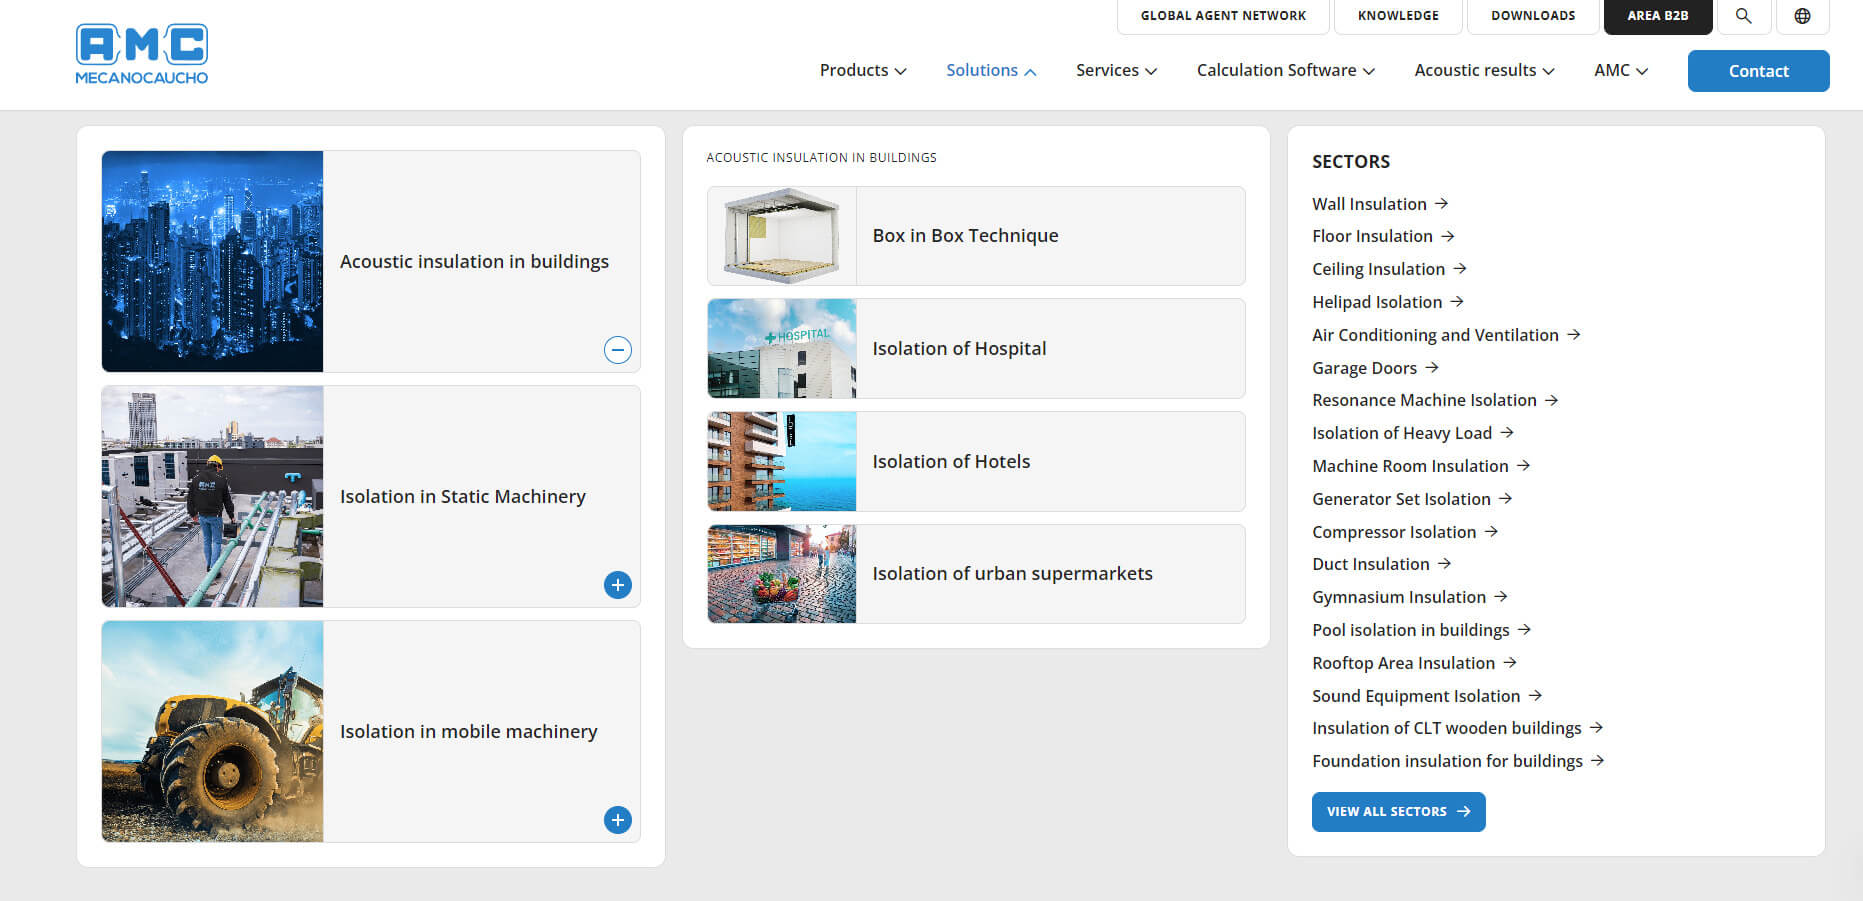Open Sound Equipment Isolation link
This screenshot has height=901, width=1863.
point(1427,696)
